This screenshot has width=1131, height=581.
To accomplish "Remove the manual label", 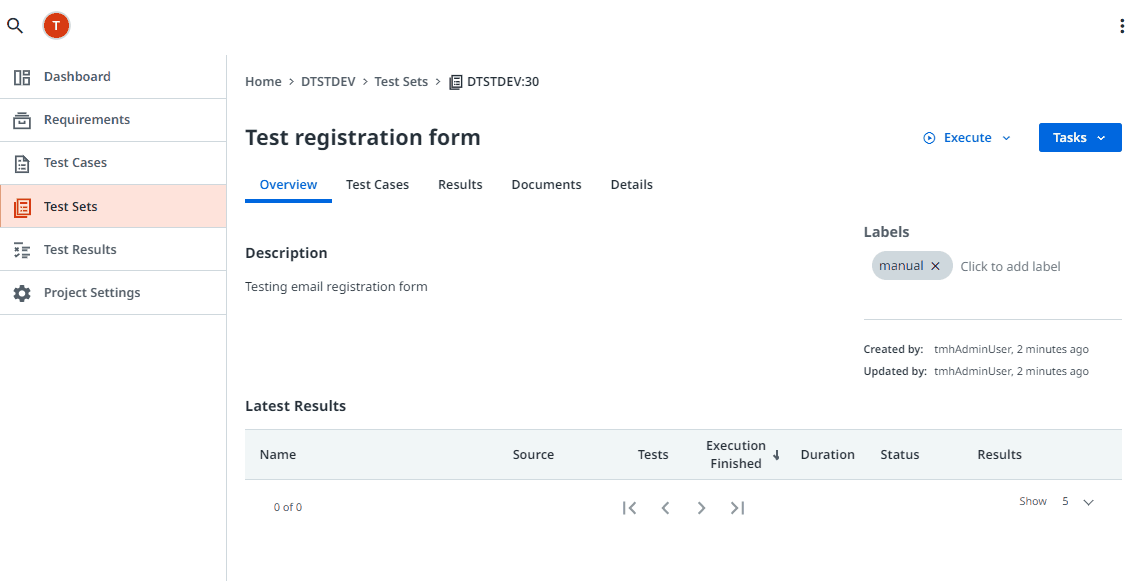I will 935,266.
